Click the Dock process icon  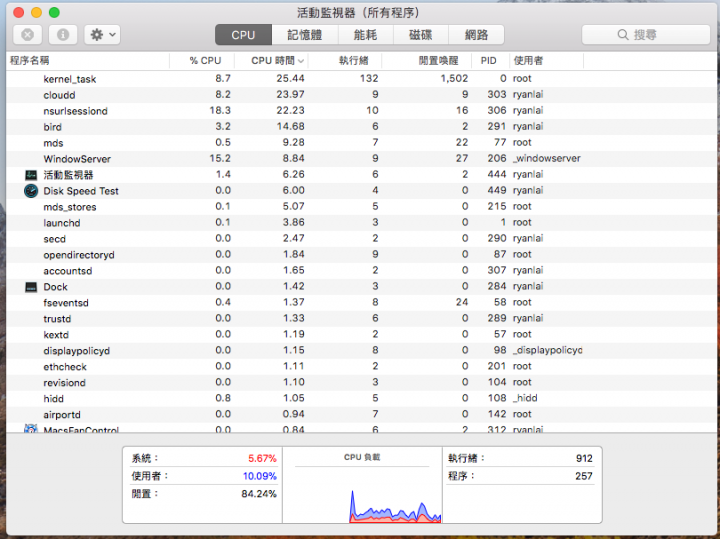pyautogui.click(x=31, y=287)
